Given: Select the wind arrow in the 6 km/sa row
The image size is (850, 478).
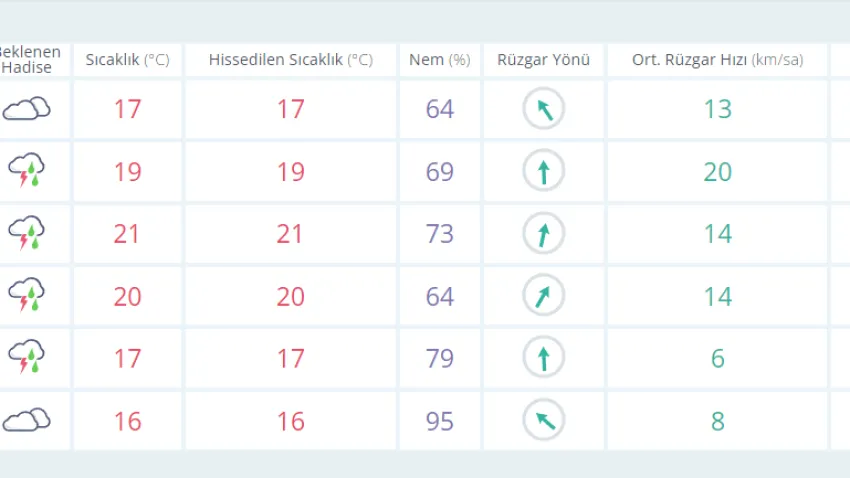Looking at the screenshot, I should 544,358.
